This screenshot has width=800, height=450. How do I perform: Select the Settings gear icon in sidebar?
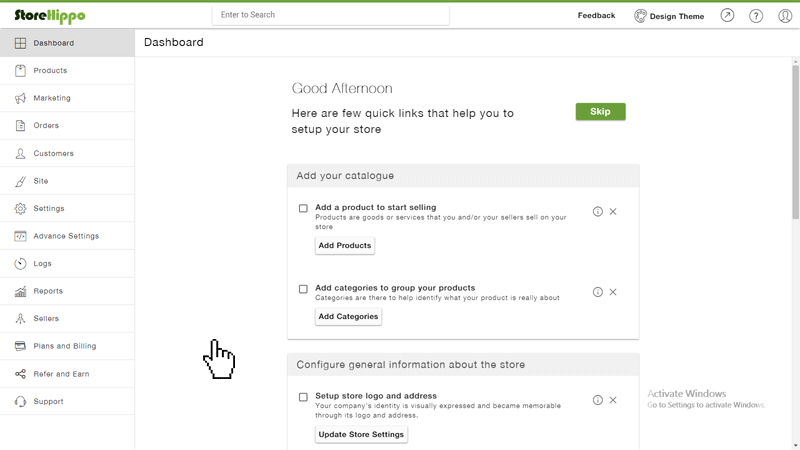tap(20, 208)
